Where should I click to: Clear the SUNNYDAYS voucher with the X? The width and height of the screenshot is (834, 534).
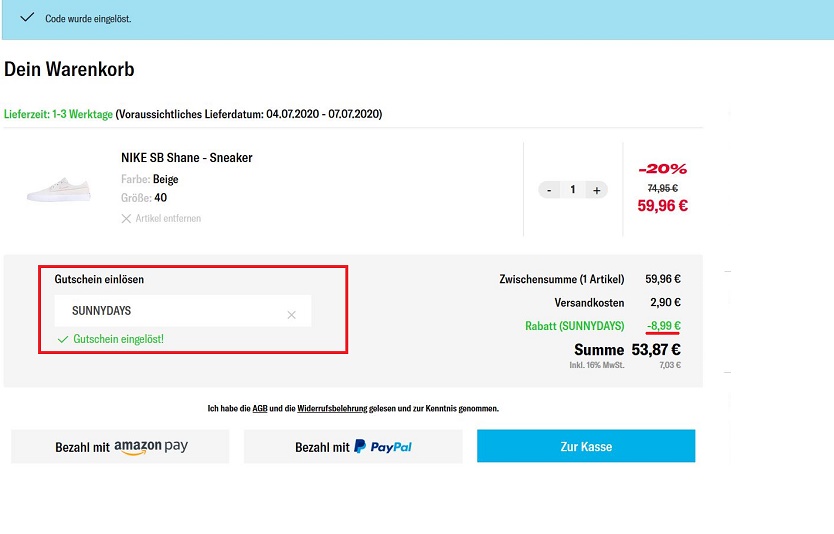click(x=291, y=315)
